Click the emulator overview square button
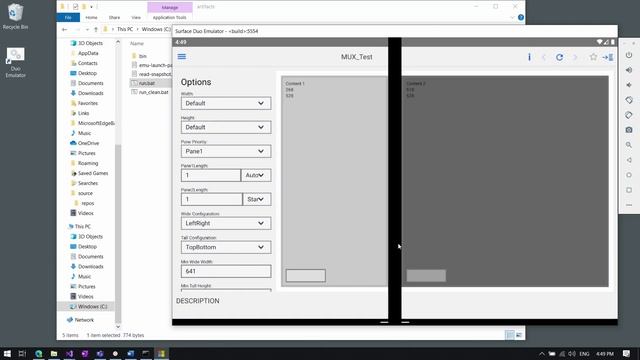This screenshot has height=360, width=640. (x=629, y=190)
